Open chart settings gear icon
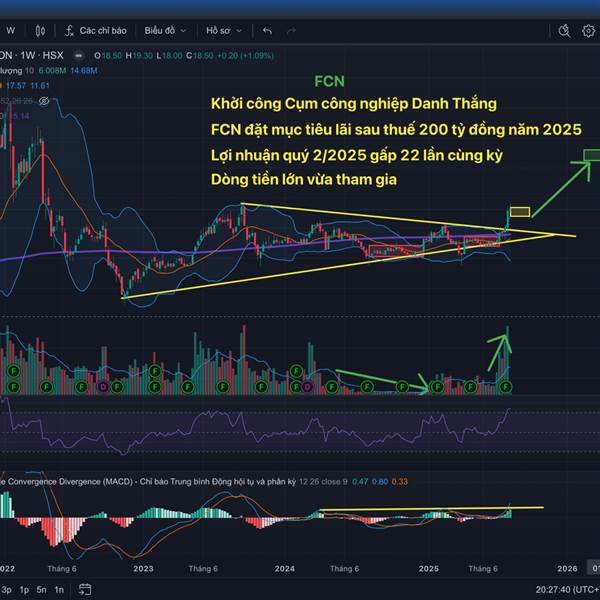600x600 pixels. (588, 31)
